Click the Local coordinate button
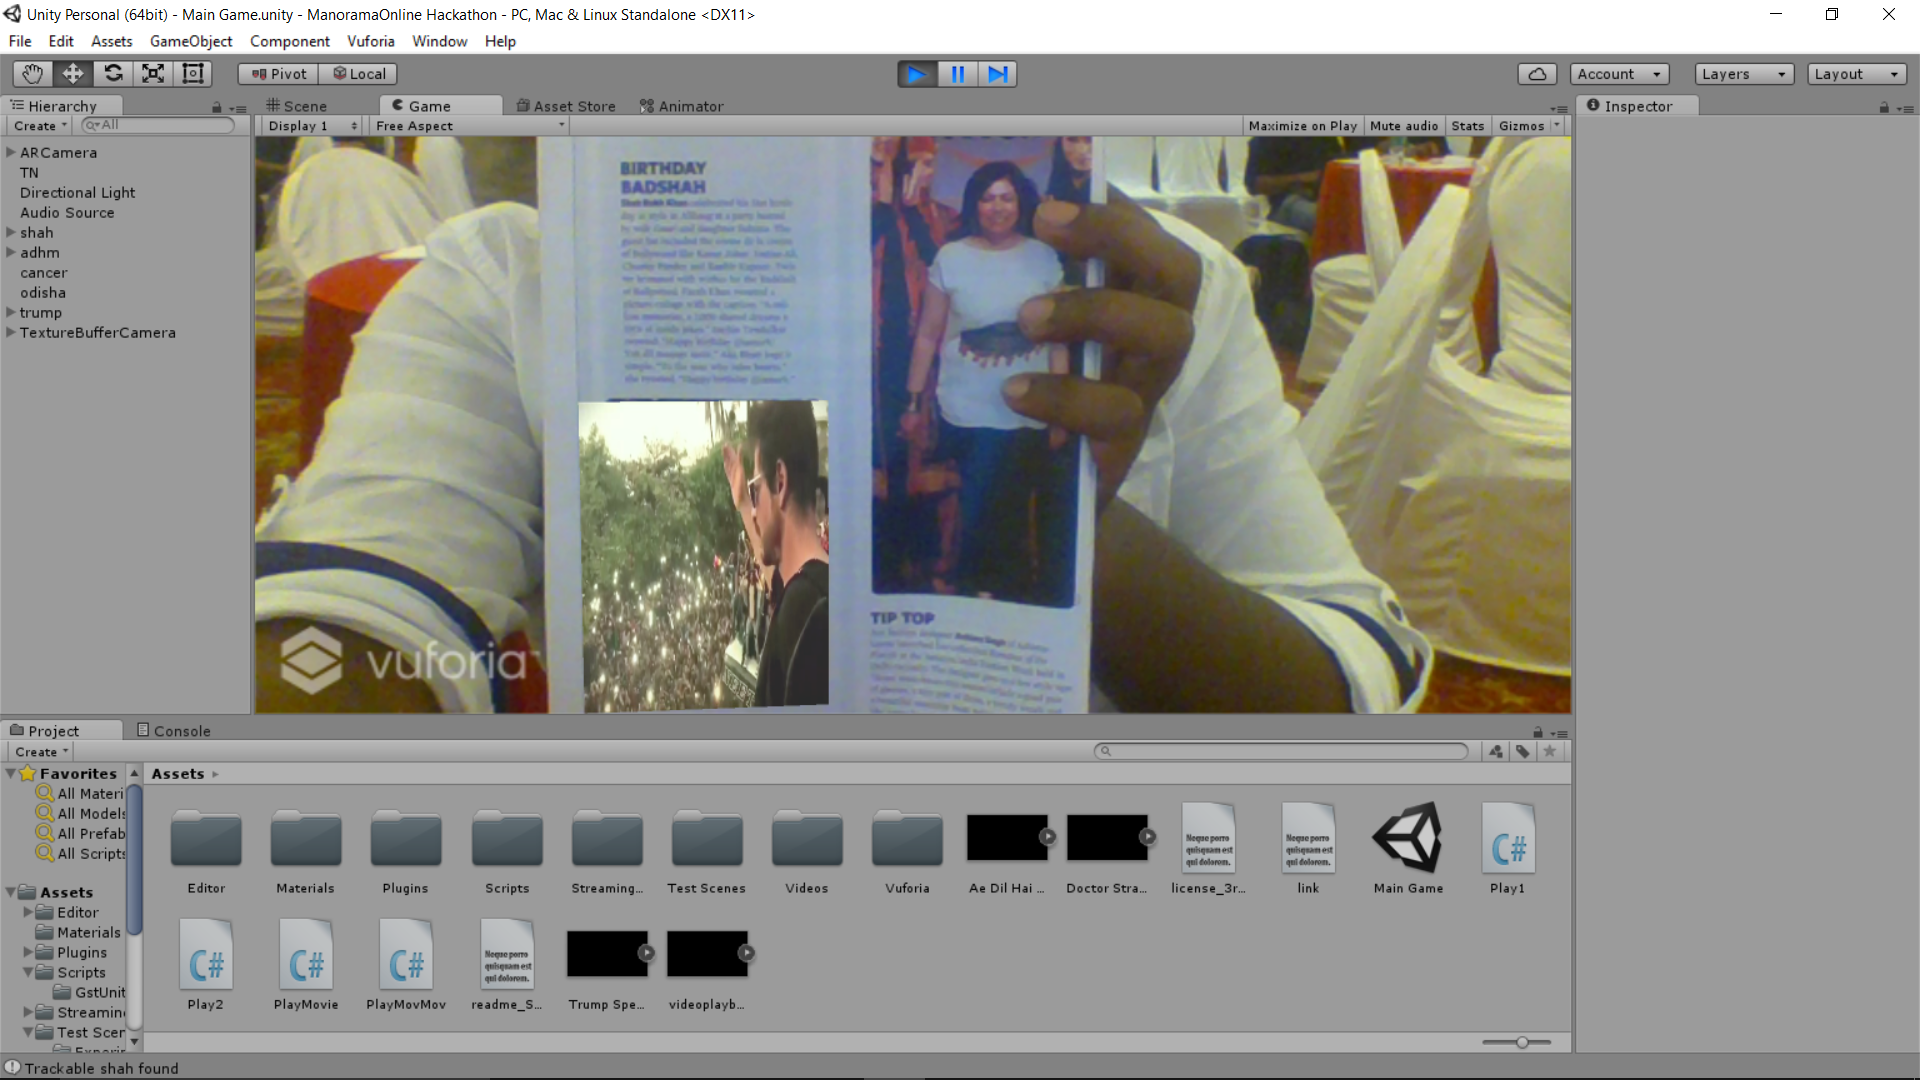 coord(359,74)
